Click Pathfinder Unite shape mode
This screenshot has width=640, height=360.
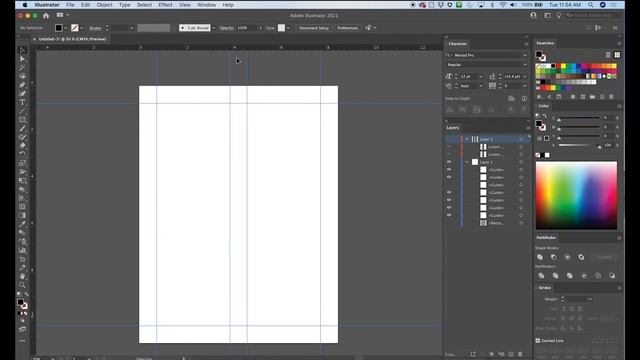pos(540,257)
